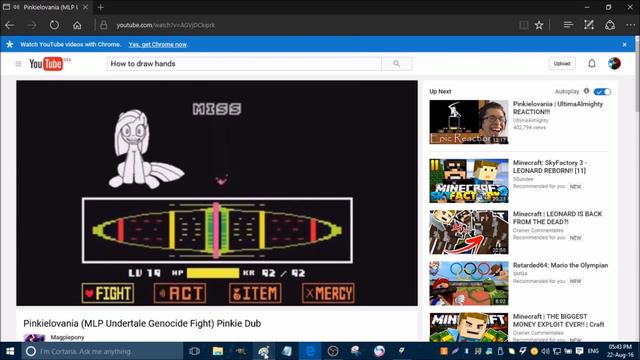Open 'LEONARD IS BACK FROM THE DEAD' thumbnail
This screenshot has width=640, height=360.
(x=469, y=232)
